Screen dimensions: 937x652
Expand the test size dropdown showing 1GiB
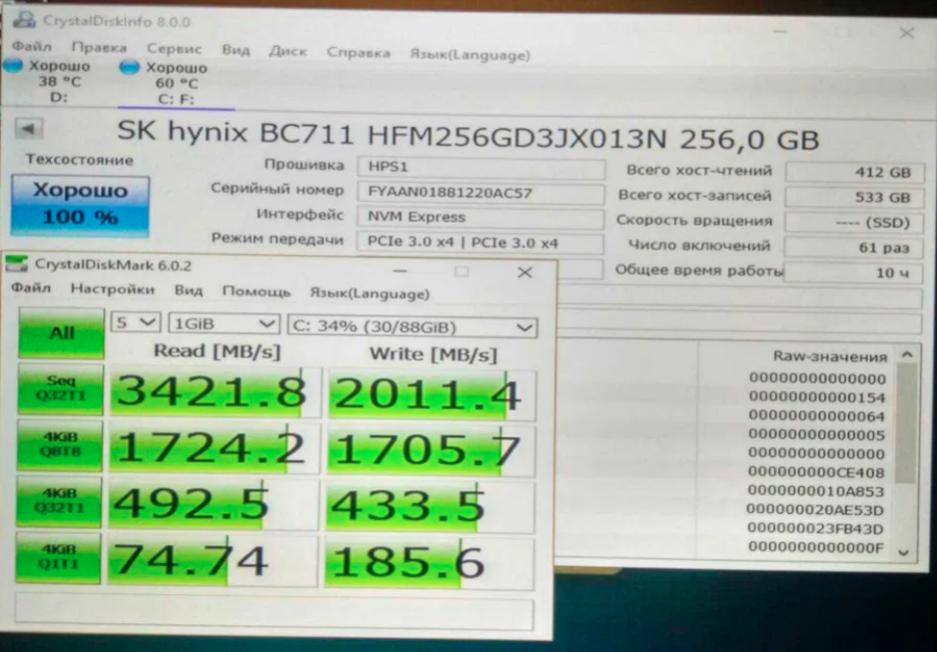(x=224, y=324)
